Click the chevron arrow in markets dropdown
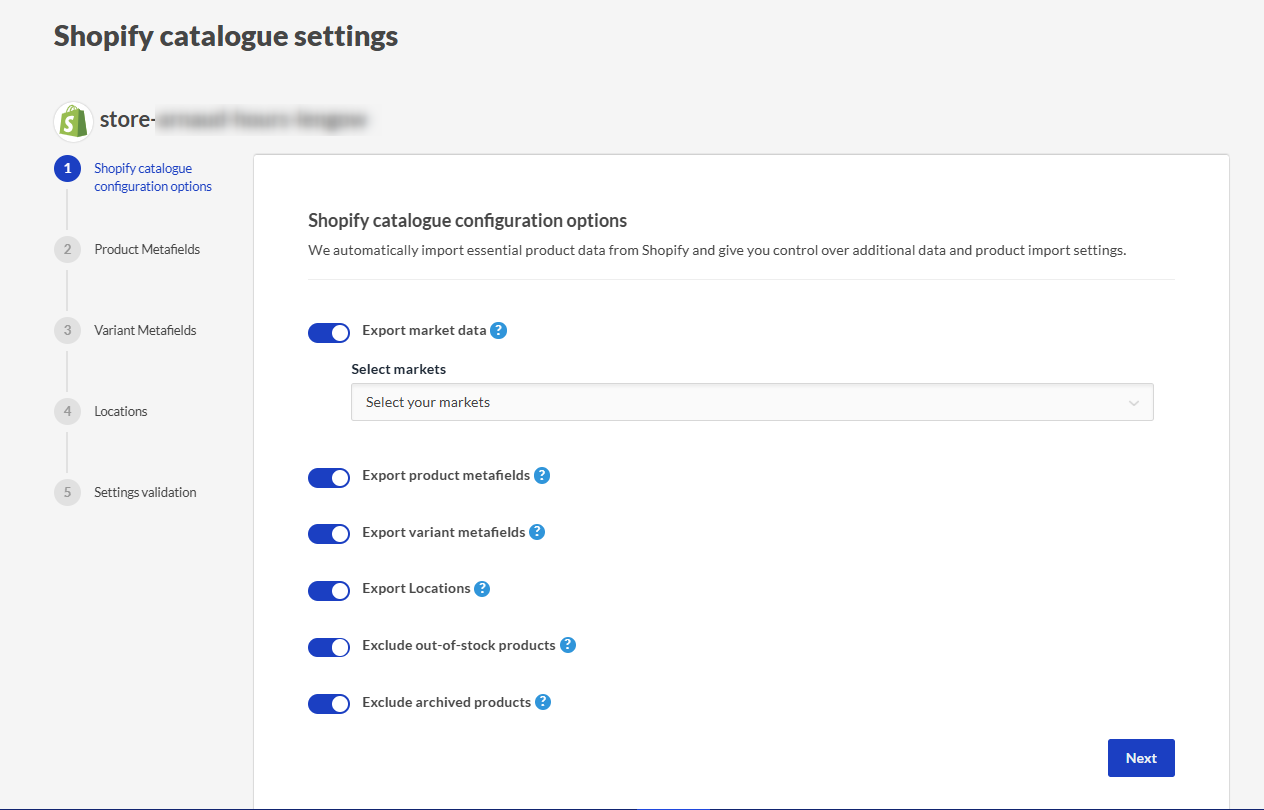The width and height of the screenshot is (1264, 810). click(x=1133, y=403)
